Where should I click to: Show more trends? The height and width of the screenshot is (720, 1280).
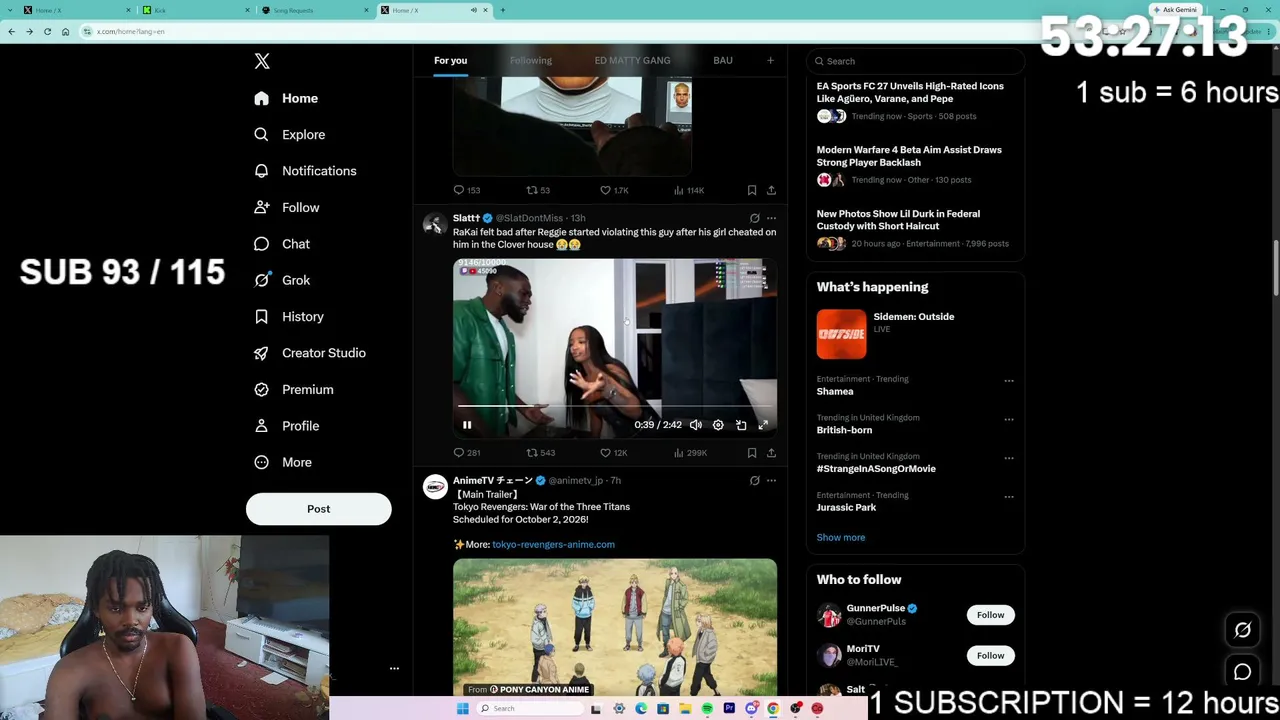[841, 538]
